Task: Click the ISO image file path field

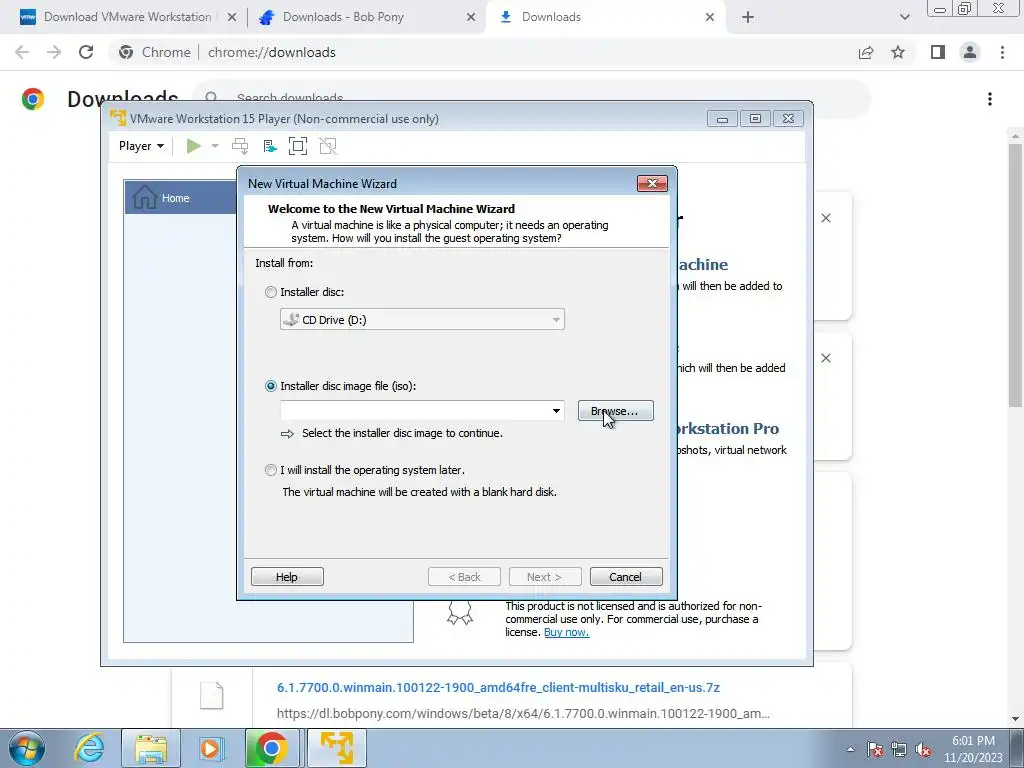Action: click(x=414, y=411)
